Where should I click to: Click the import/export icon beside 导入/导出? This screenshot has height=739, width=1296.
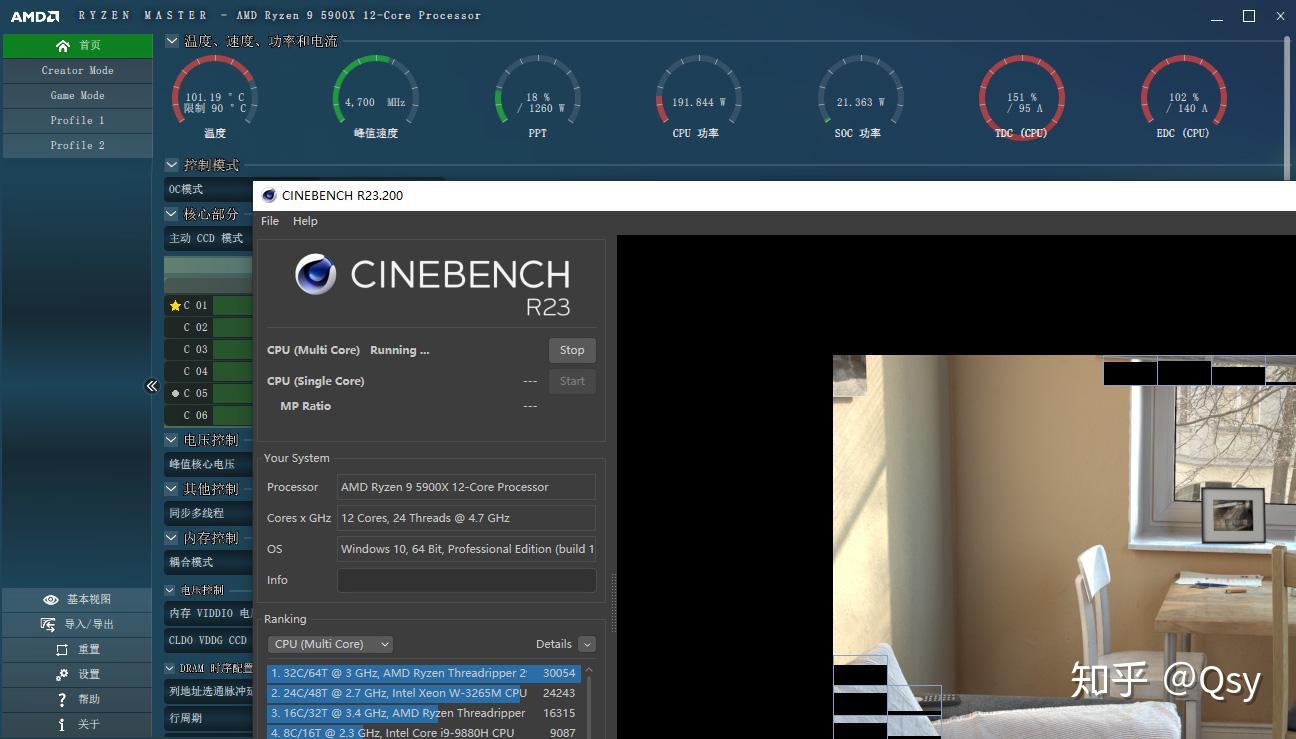(48, 624)
